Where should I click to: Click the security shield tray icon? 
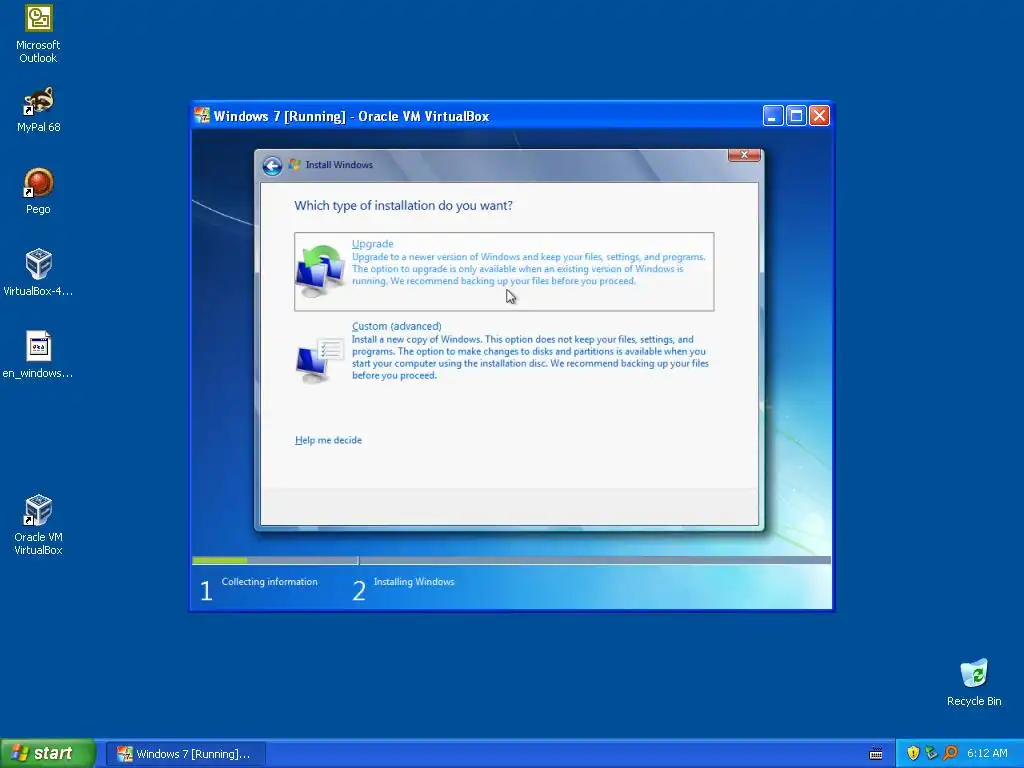tap(913, 753)
